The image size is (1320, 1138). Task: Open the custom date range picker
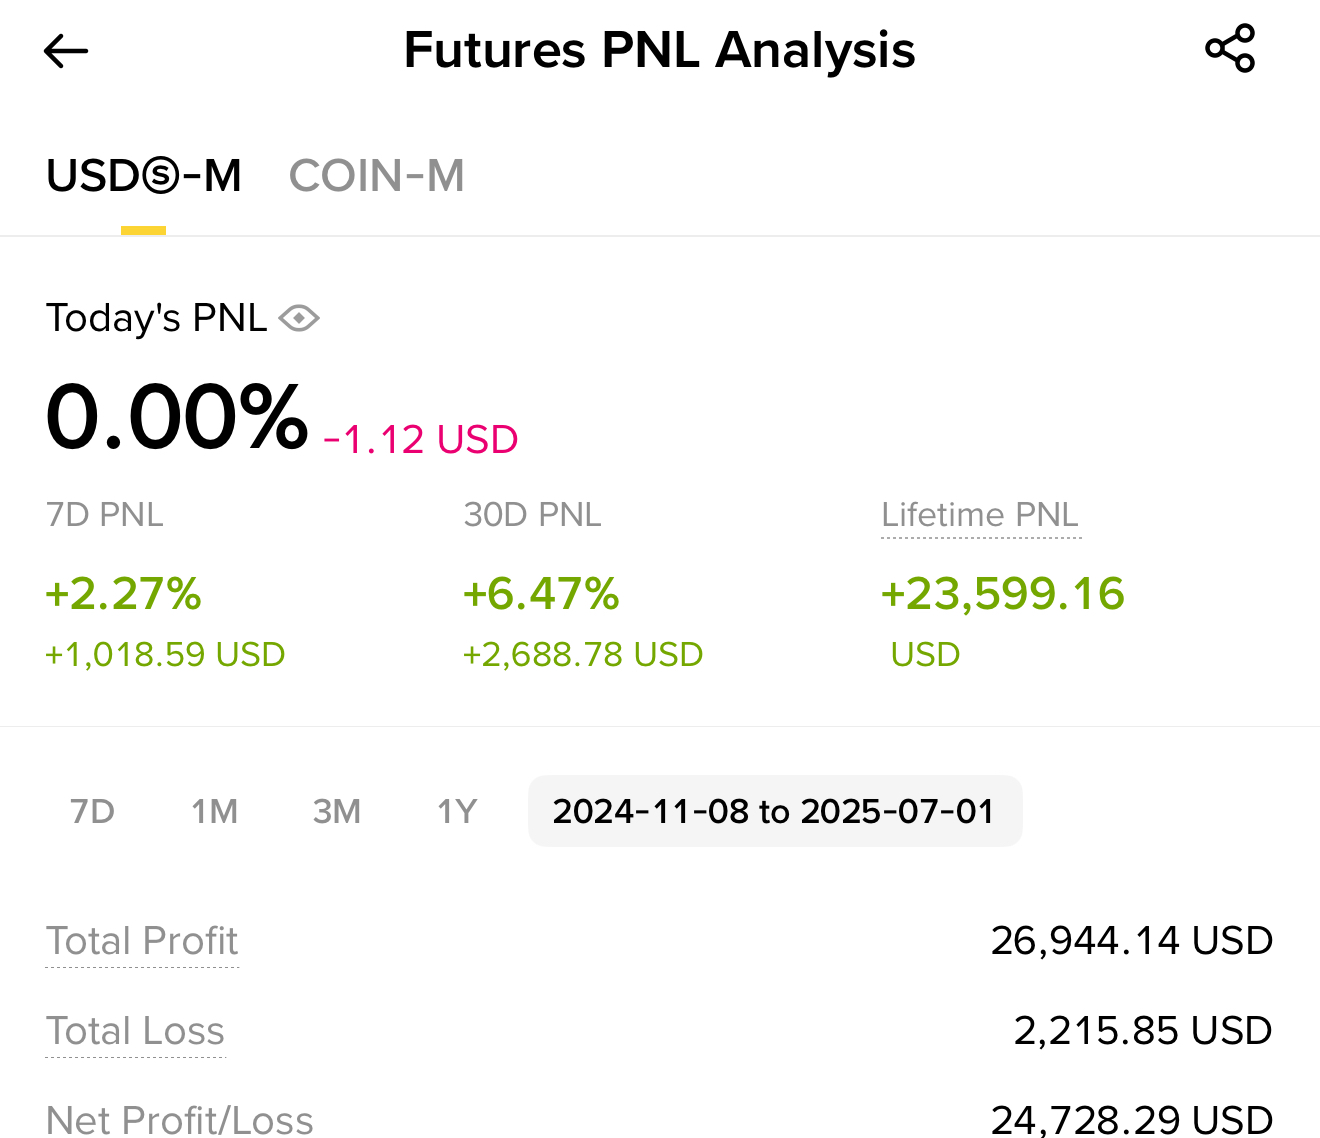click(x=775, y=811)
